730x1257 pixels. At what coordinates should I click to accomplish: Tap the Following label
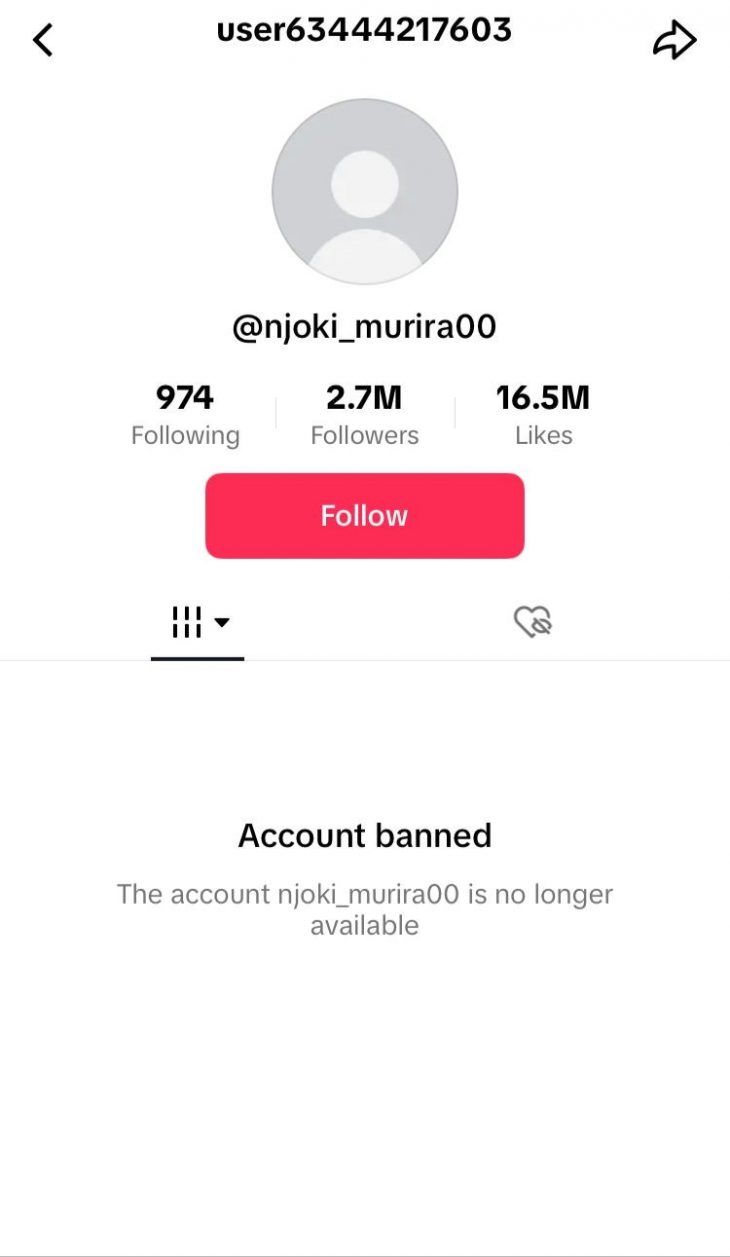[x=185, y=436]
